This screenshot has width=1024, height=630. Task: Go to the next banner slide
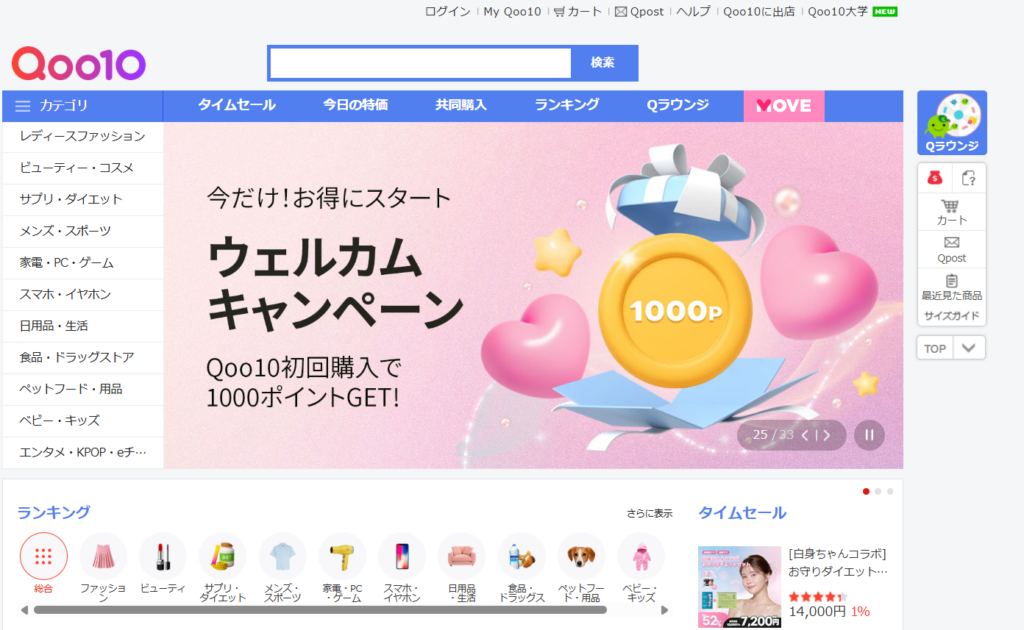click(827, 435)
